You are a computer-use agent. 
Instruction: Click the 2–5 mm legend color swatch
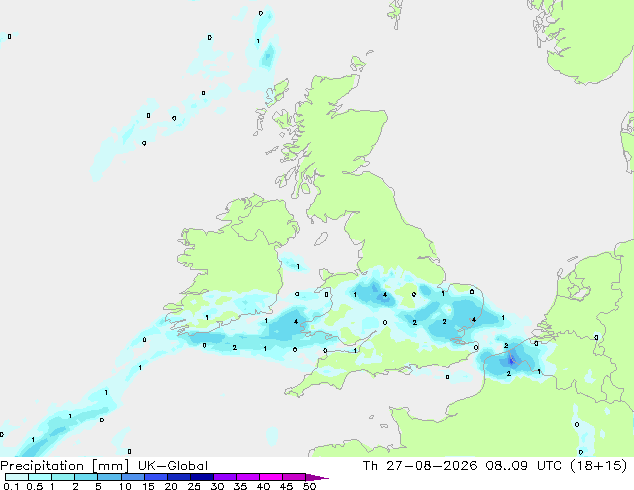click(86, 477)
